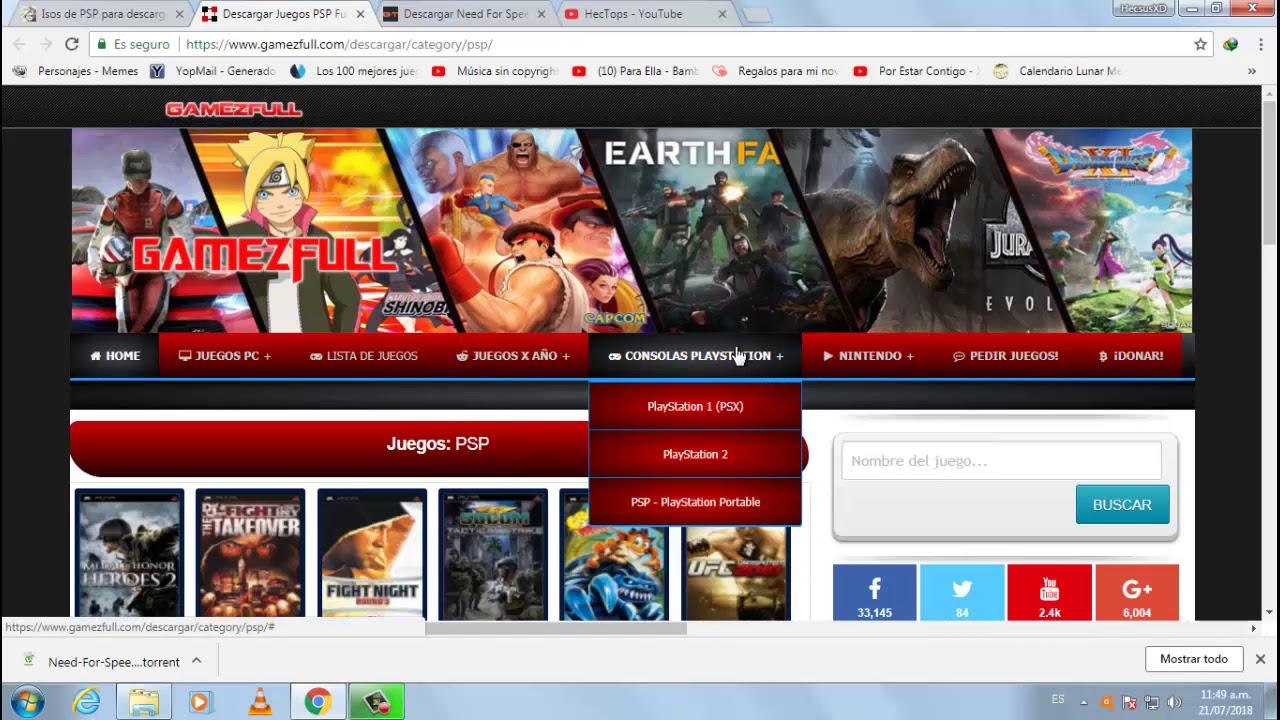Open the Google+ box 6,004

[x=1137, y=592]
